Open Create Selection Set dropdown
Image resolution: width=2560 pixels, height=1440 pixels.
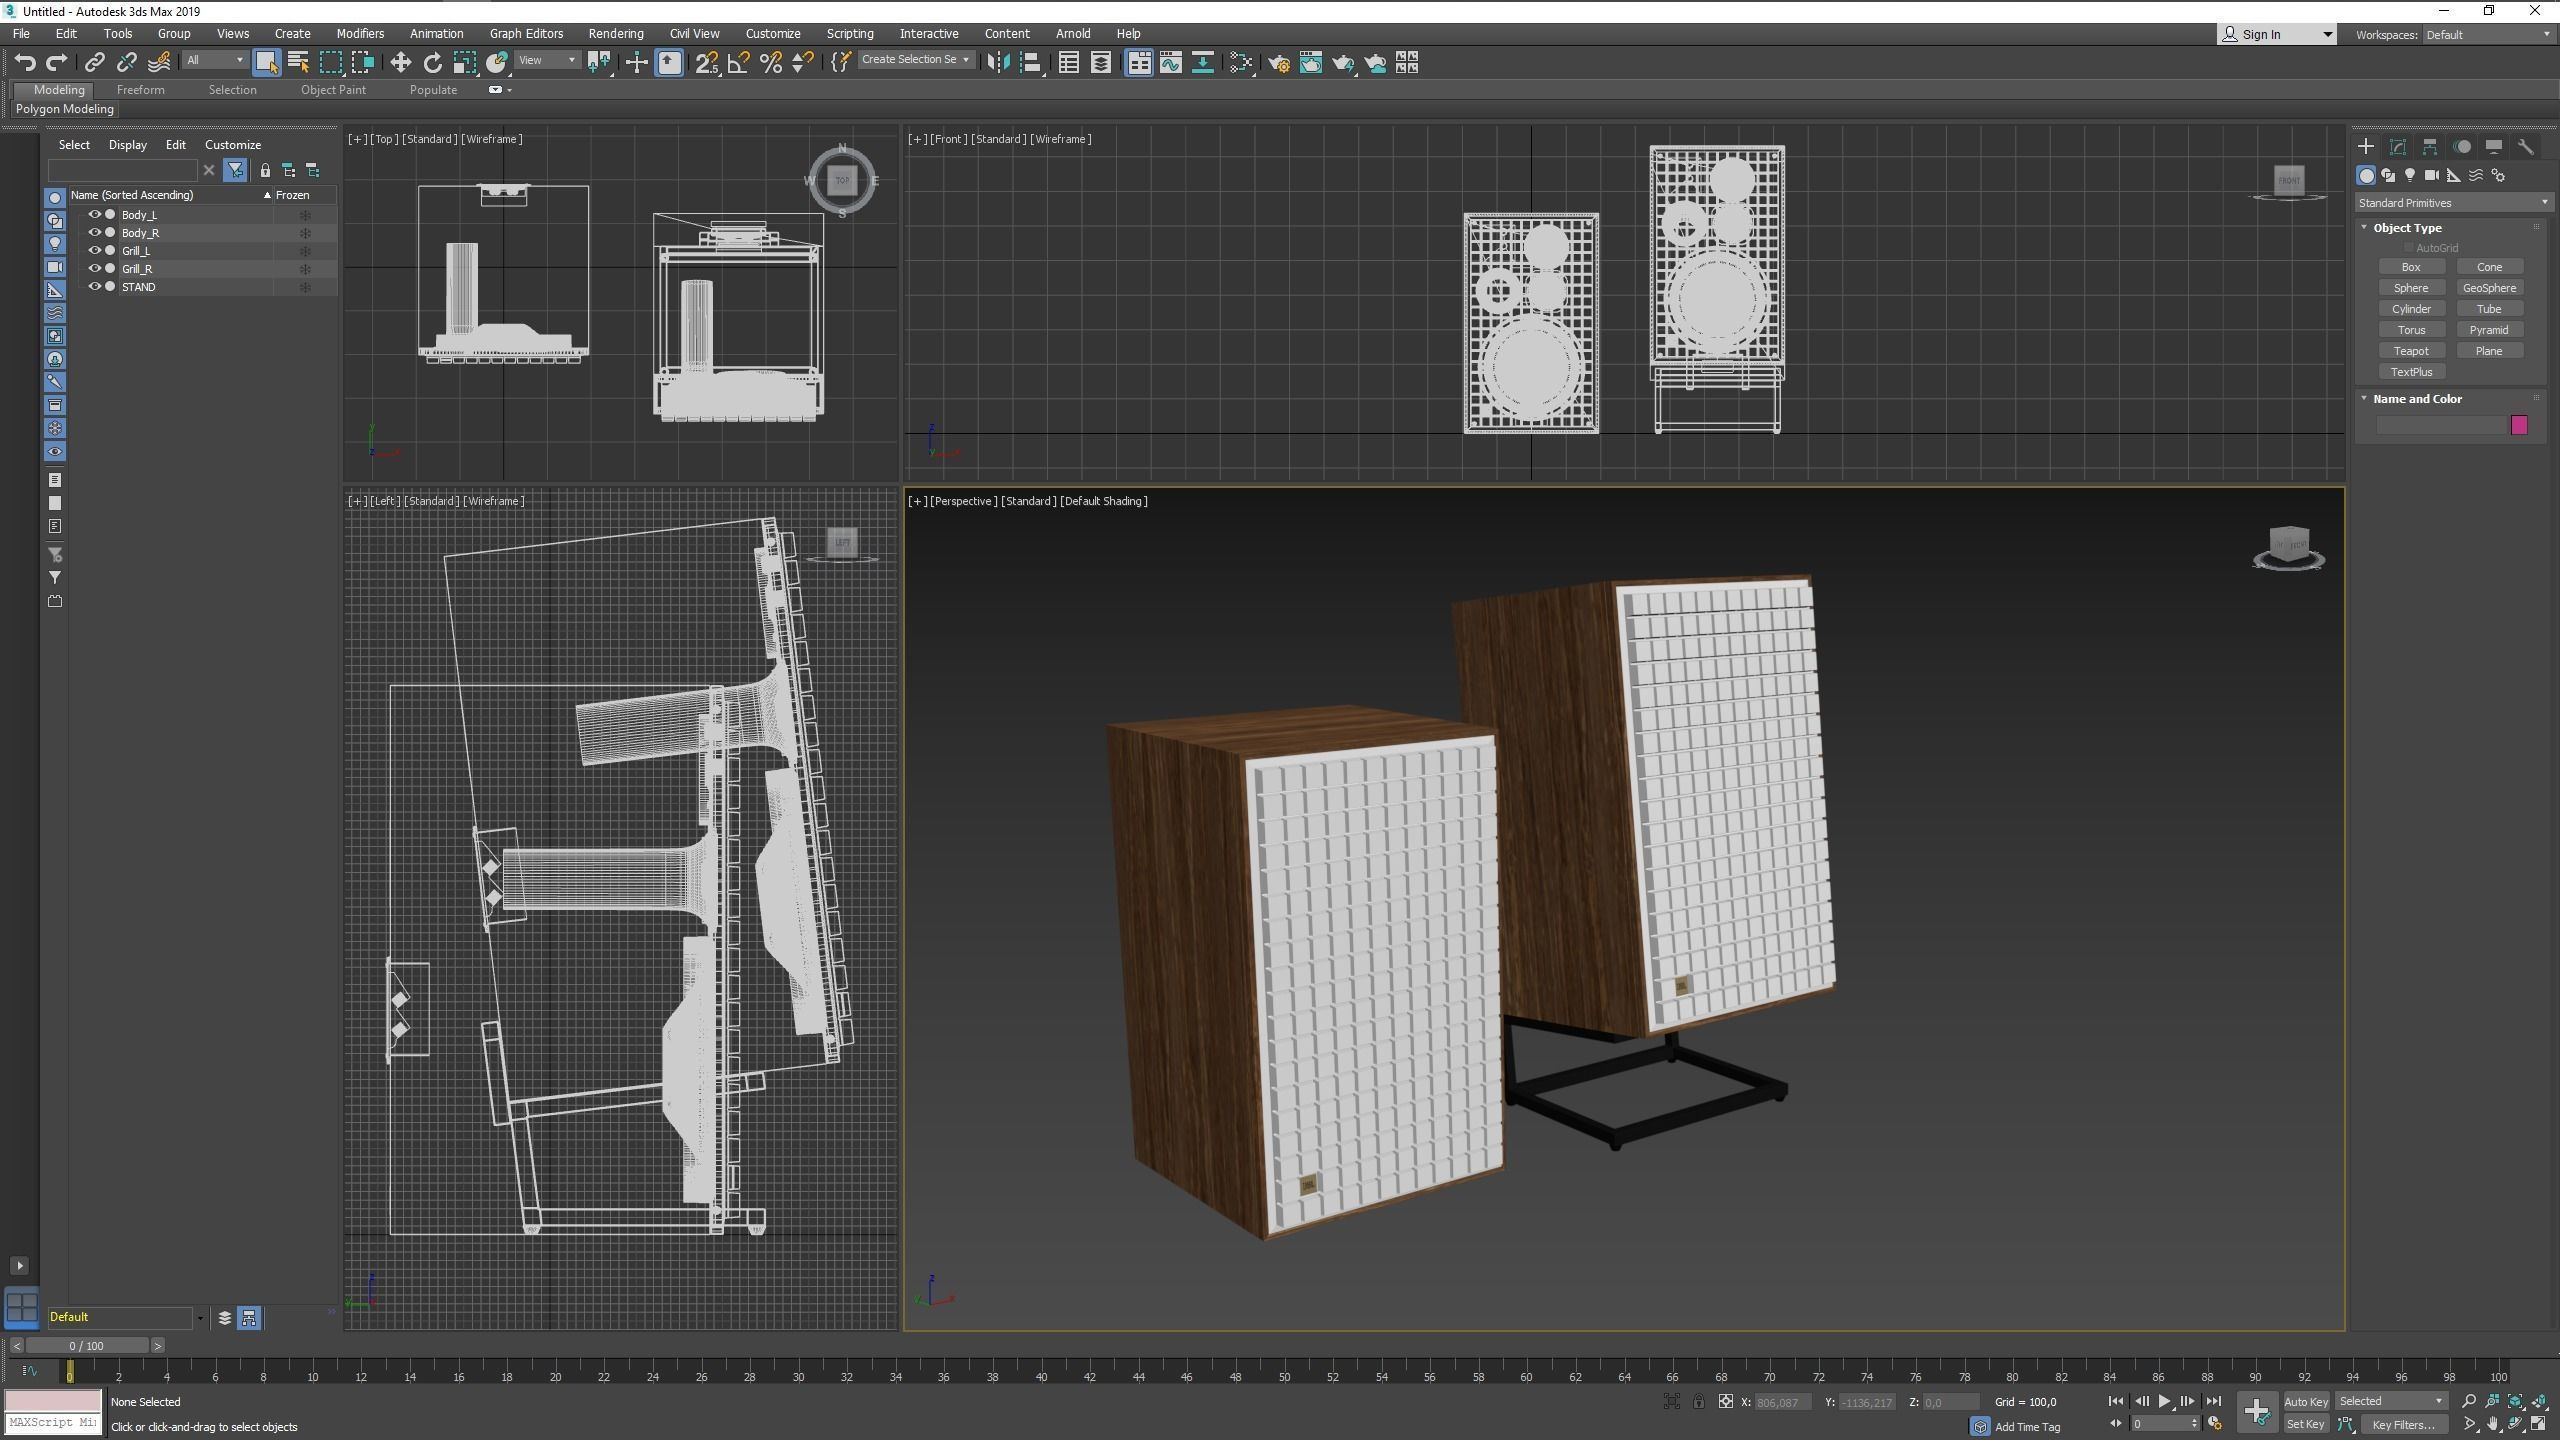915,60
